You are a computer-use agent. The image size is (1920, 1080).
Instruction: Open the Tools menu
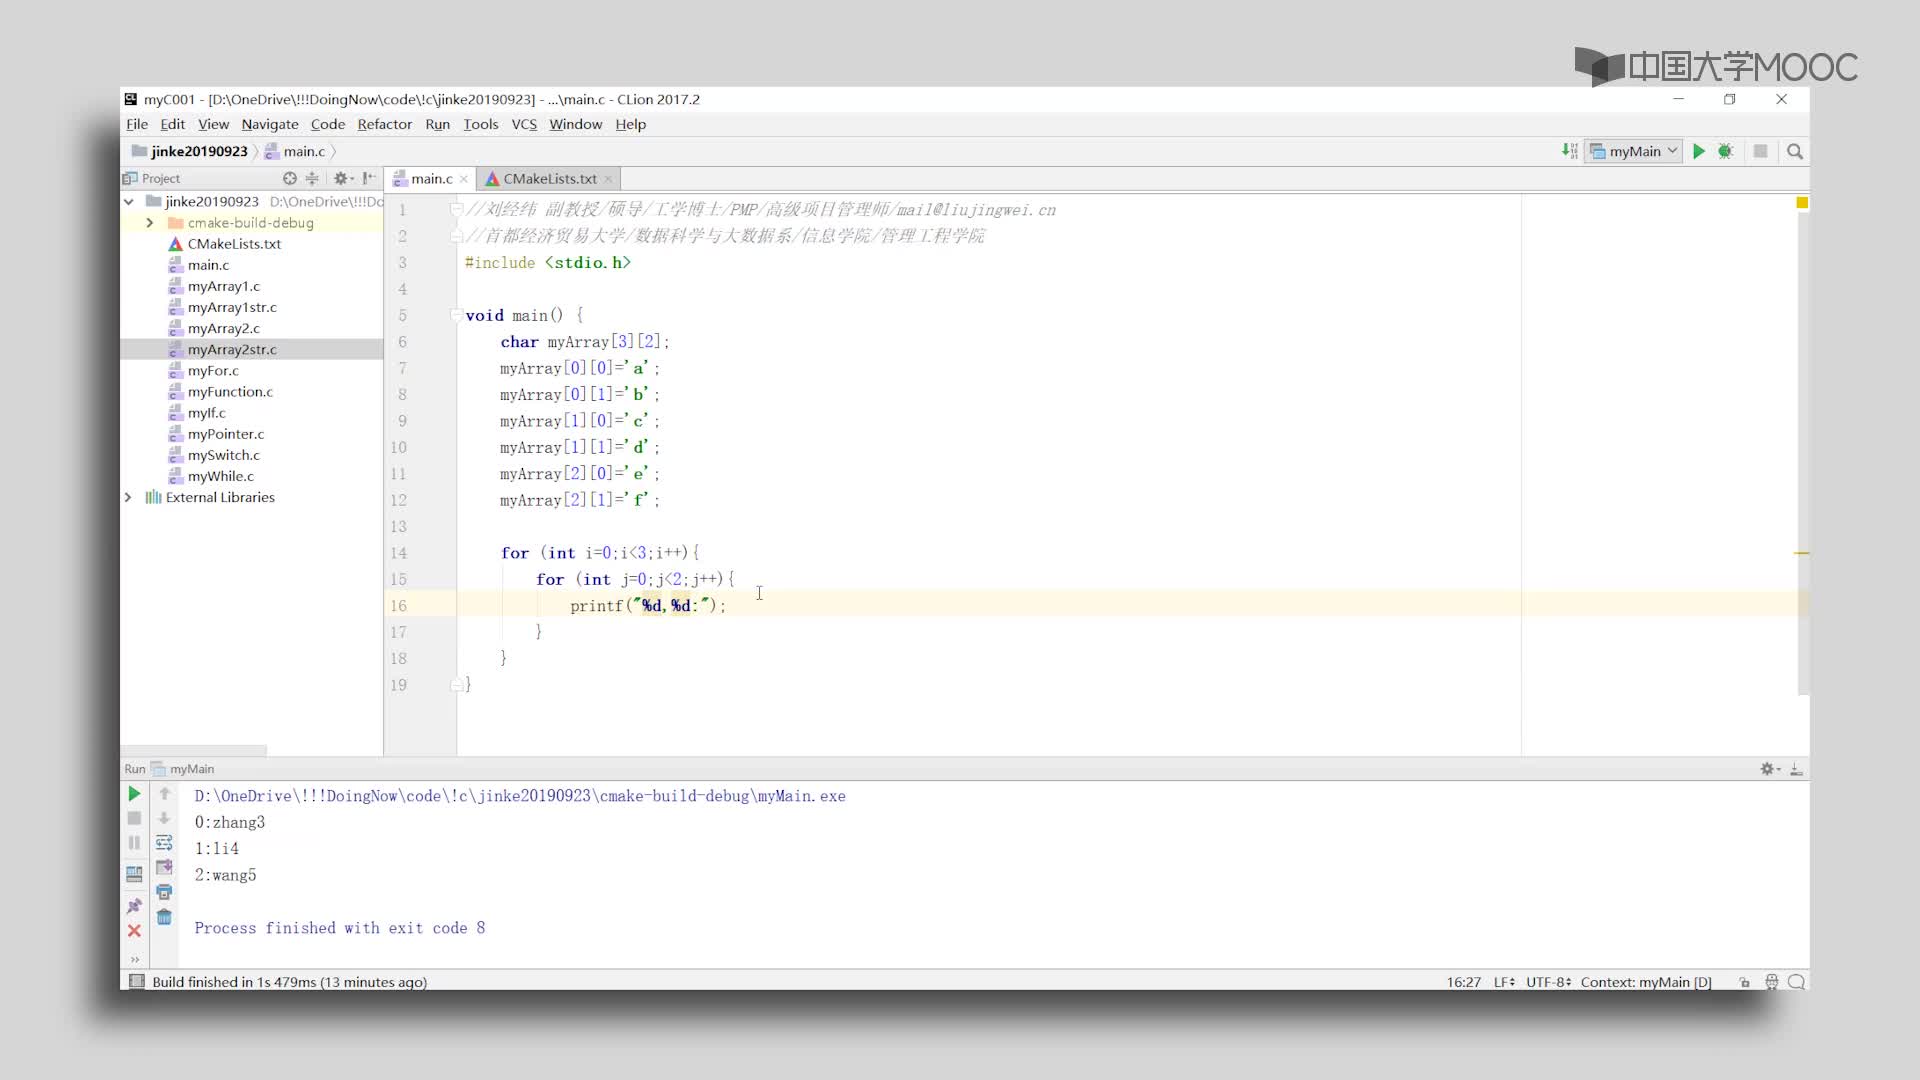coord(481,124)
